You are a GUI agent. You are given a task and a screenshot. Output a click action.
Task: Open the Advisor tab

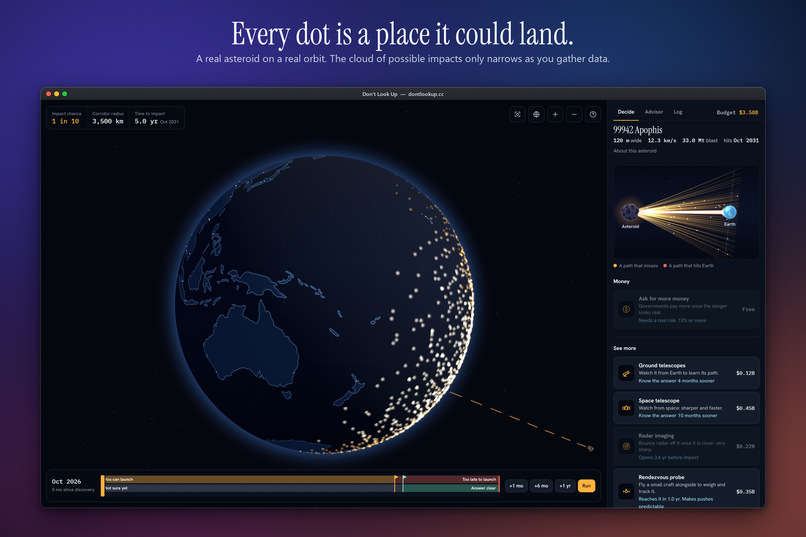(x=654, y=112)
